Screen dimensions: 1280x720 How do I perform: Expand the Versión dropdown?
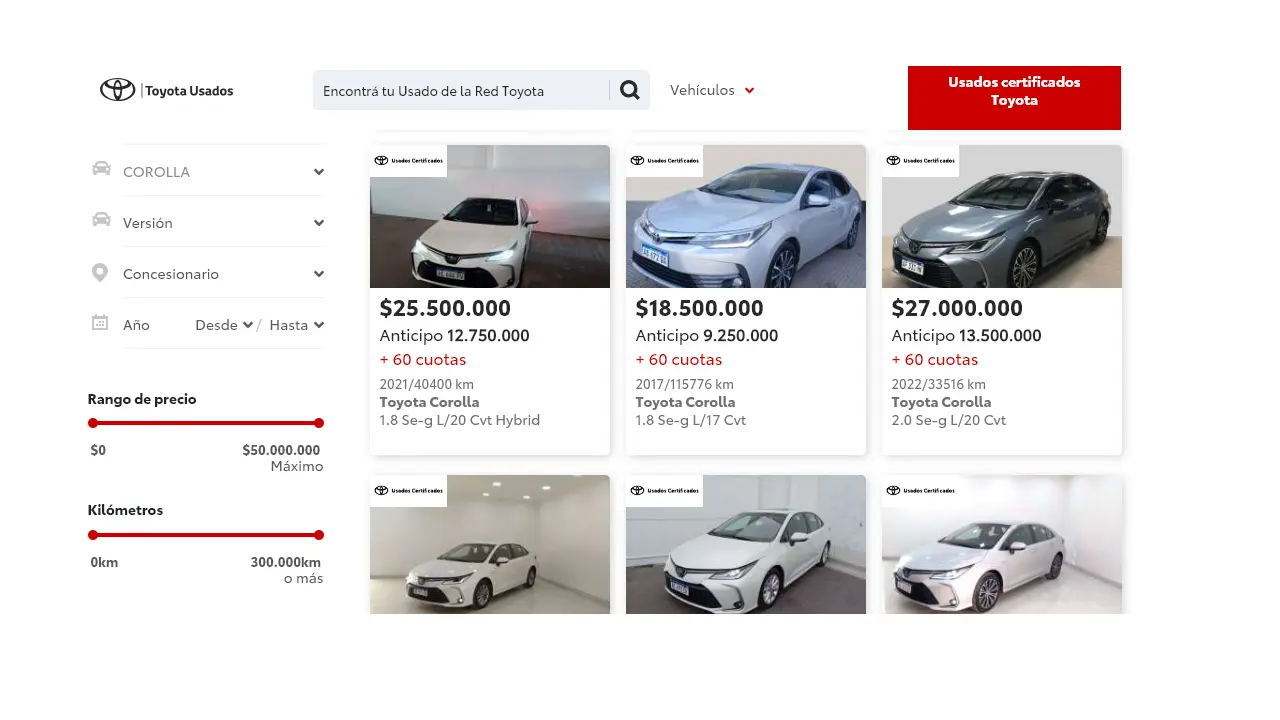pos(224,222)
